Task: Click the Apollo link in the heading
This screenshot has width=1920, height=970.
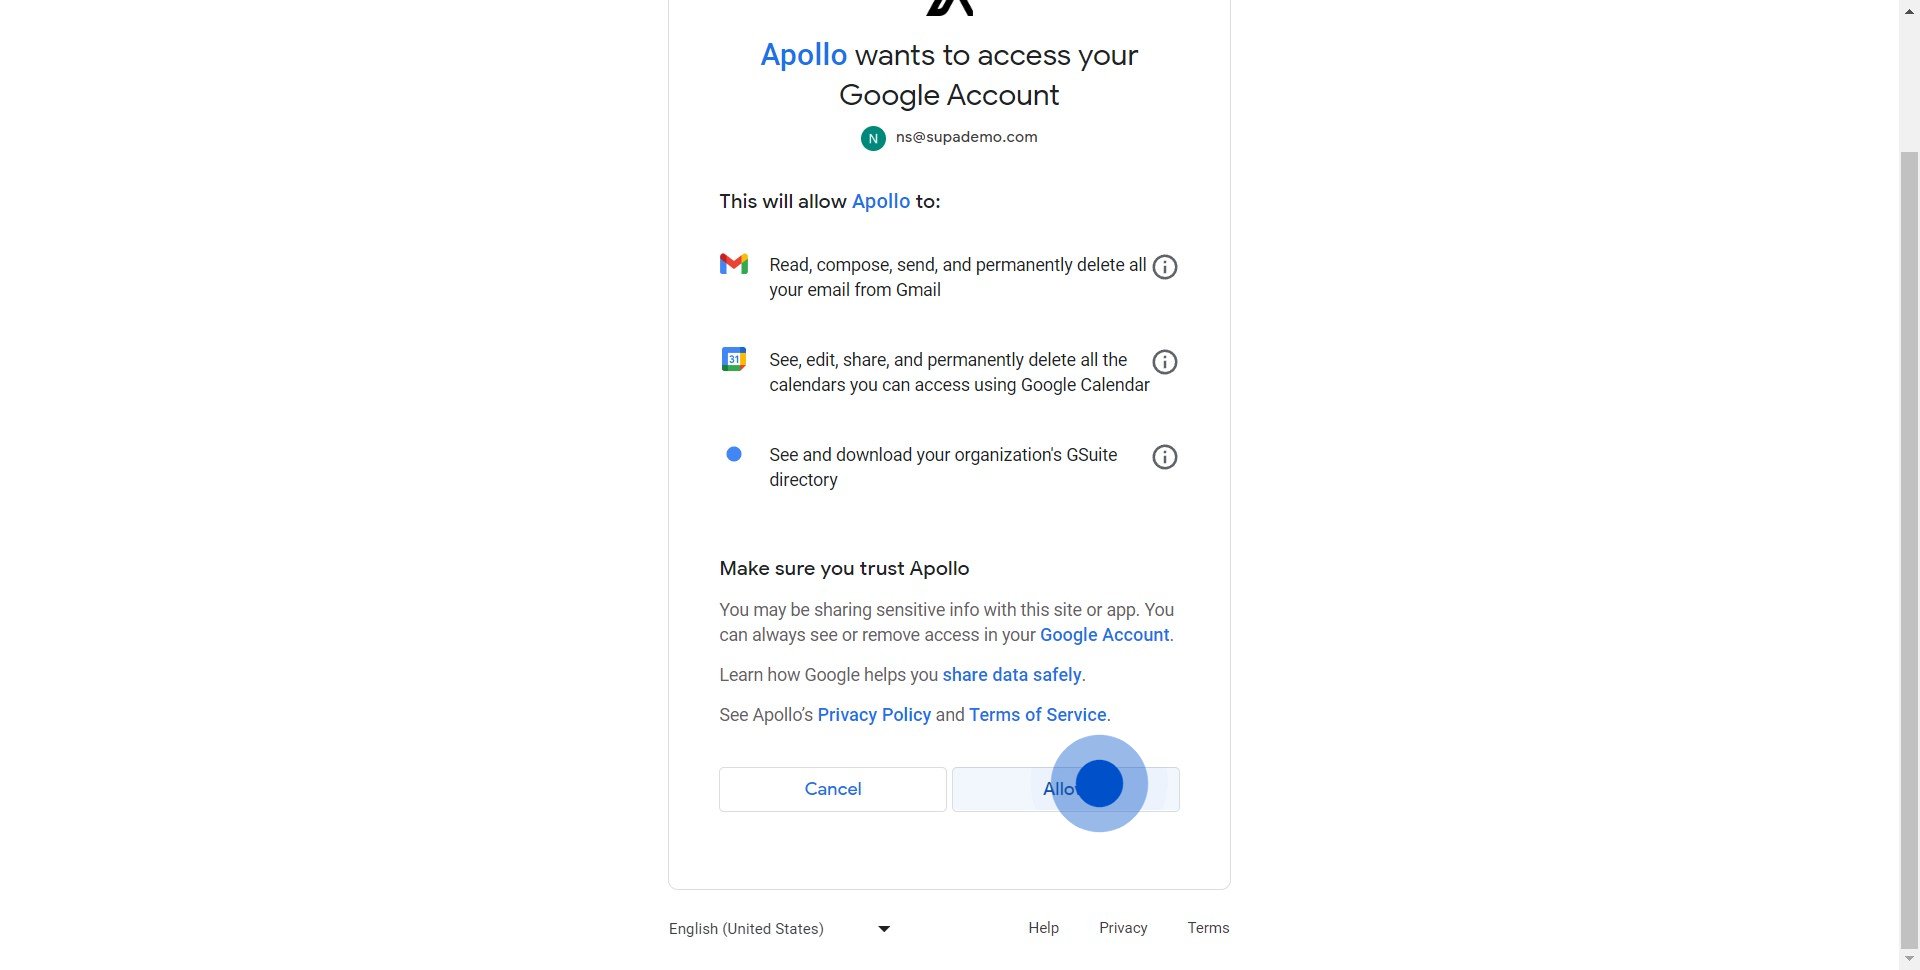Action: coord(804,55)
